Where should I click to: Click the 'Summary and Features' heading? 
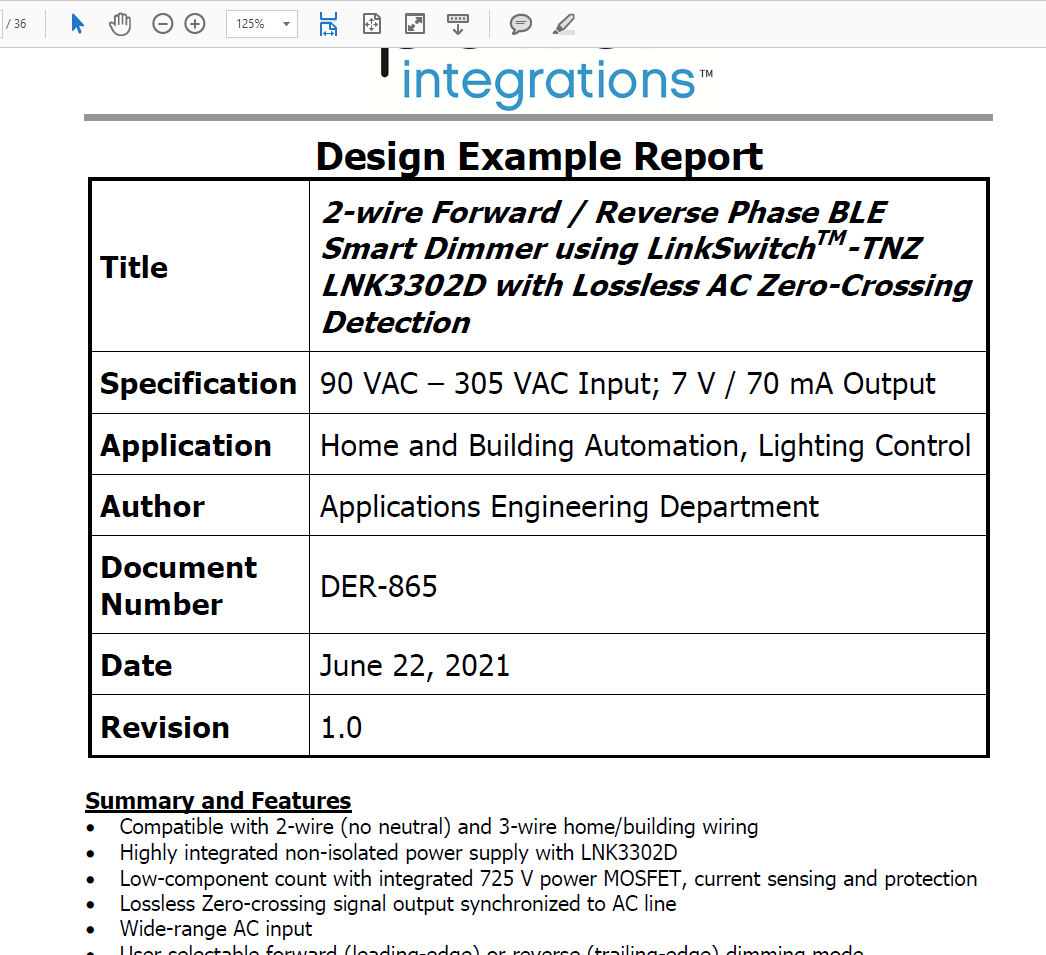coord(218,800)
